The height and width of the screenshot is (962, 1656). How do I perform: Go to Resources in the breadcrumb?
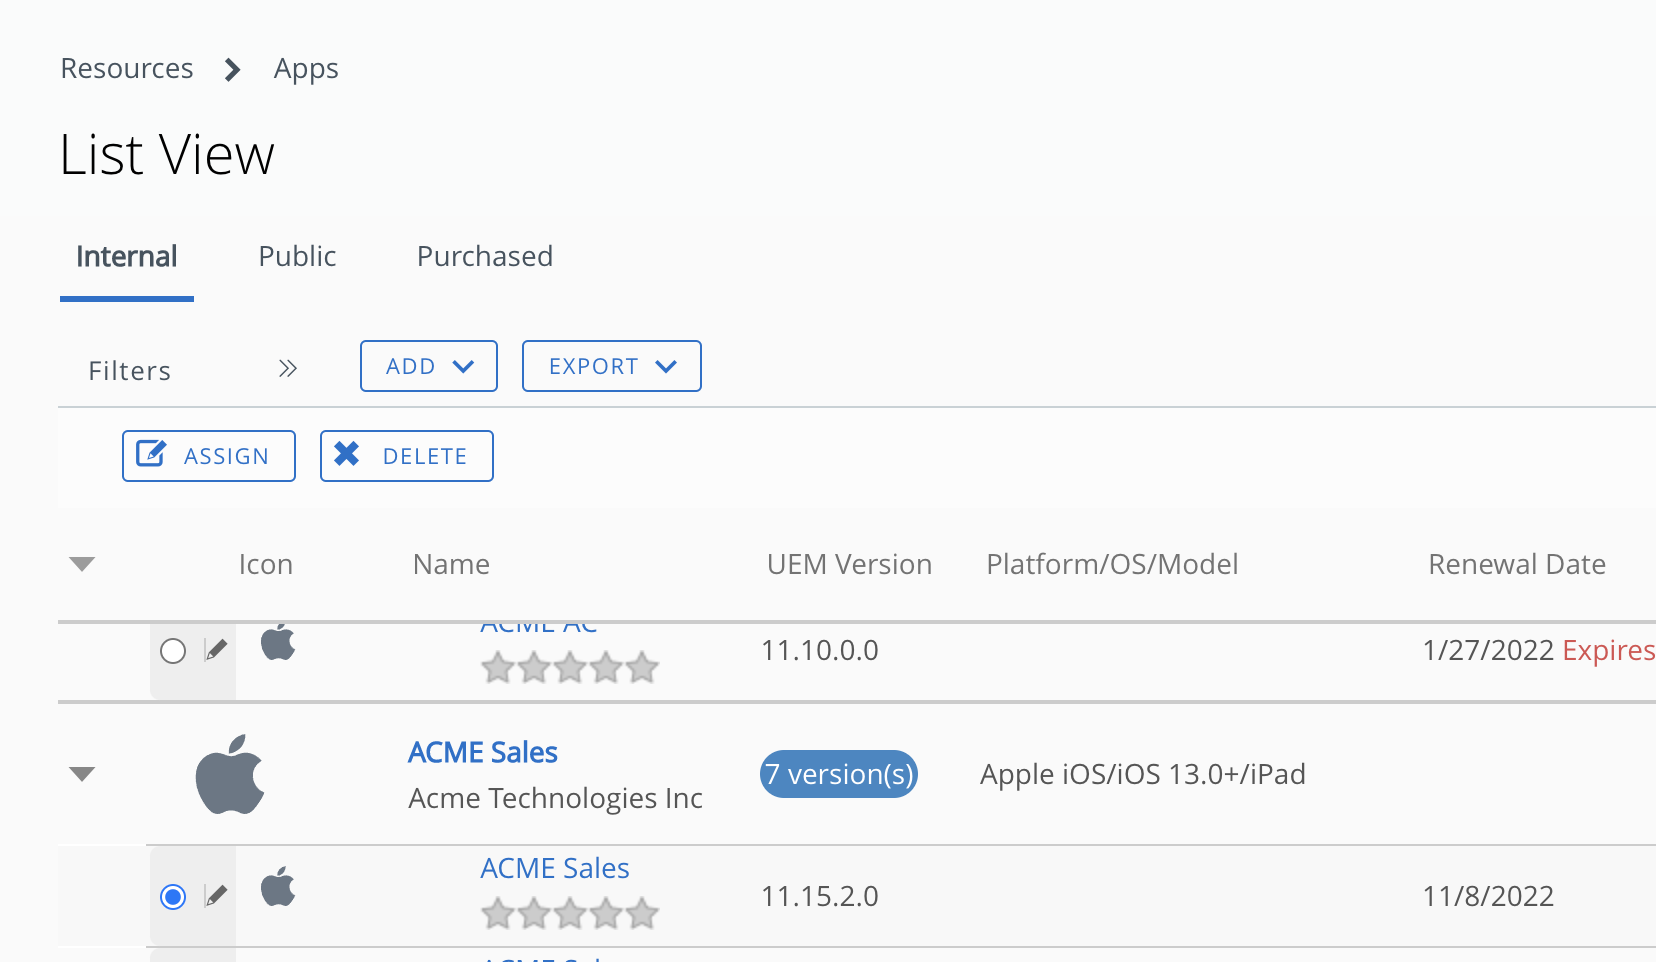(x=127, y=68)
